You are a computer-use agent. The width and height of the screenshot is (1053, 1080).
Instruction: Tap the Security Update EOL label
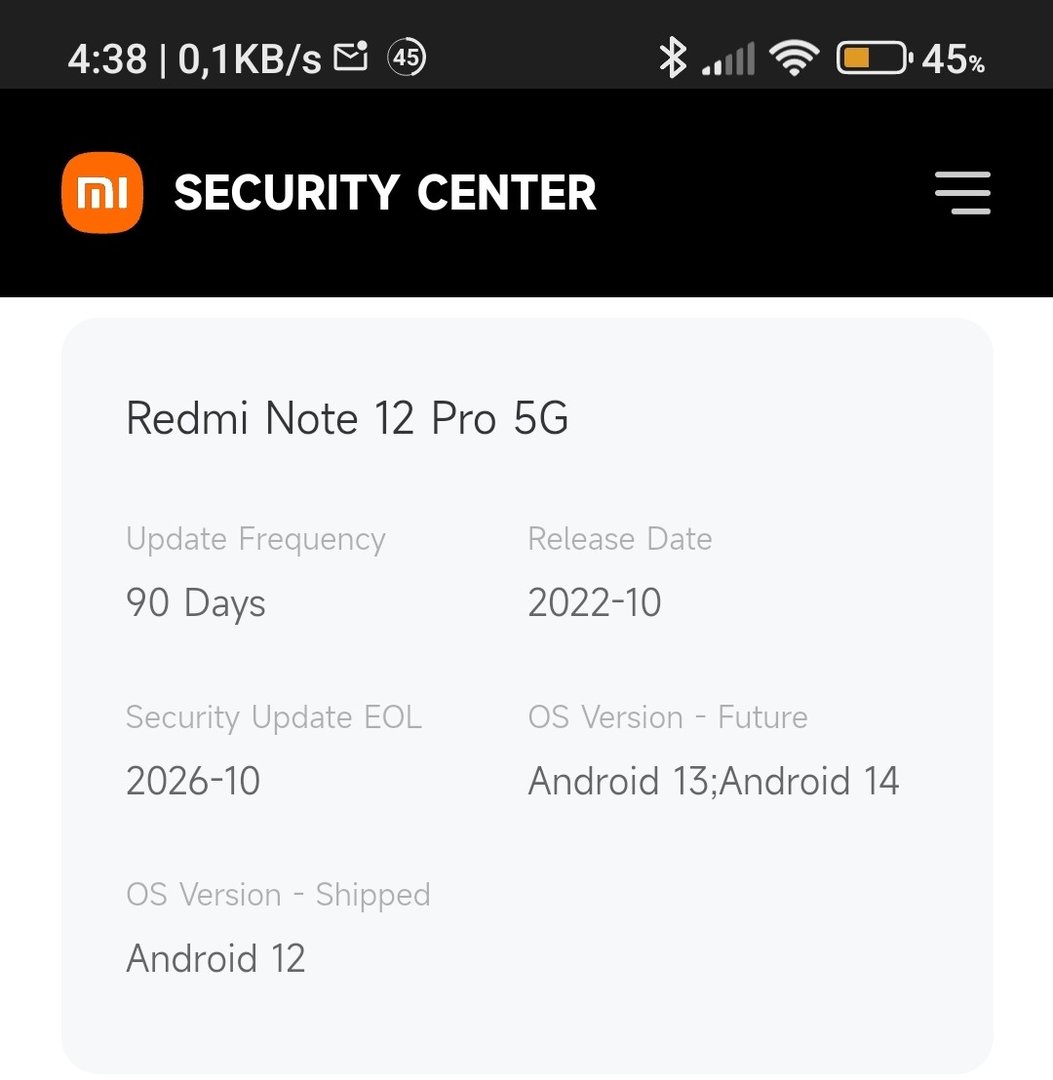pos(274,717)
